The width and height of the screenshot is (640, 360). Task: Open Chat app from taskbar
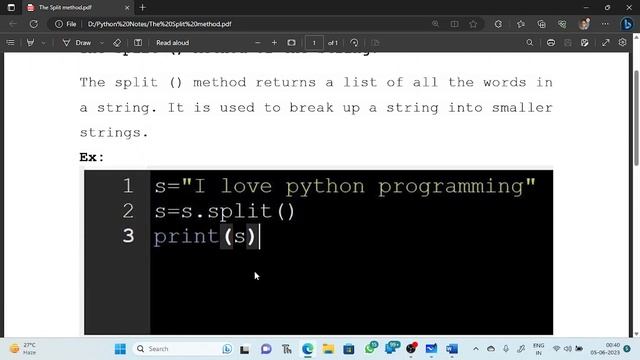[x=266, y=349]
